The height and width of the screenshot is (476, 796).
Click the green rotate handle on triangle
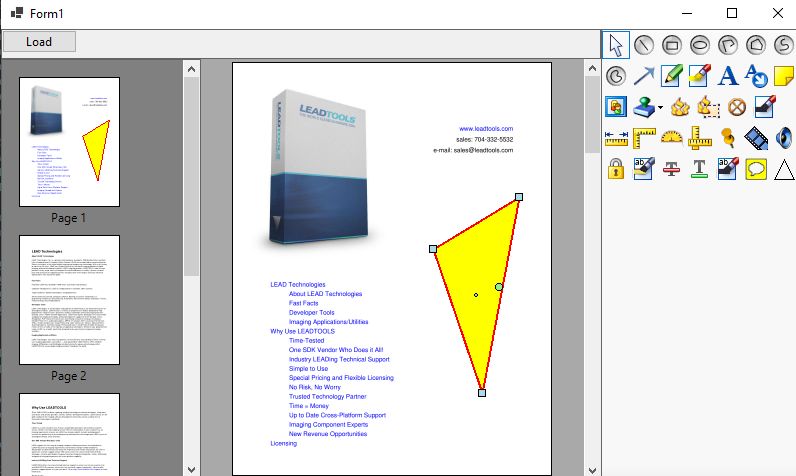499,287
